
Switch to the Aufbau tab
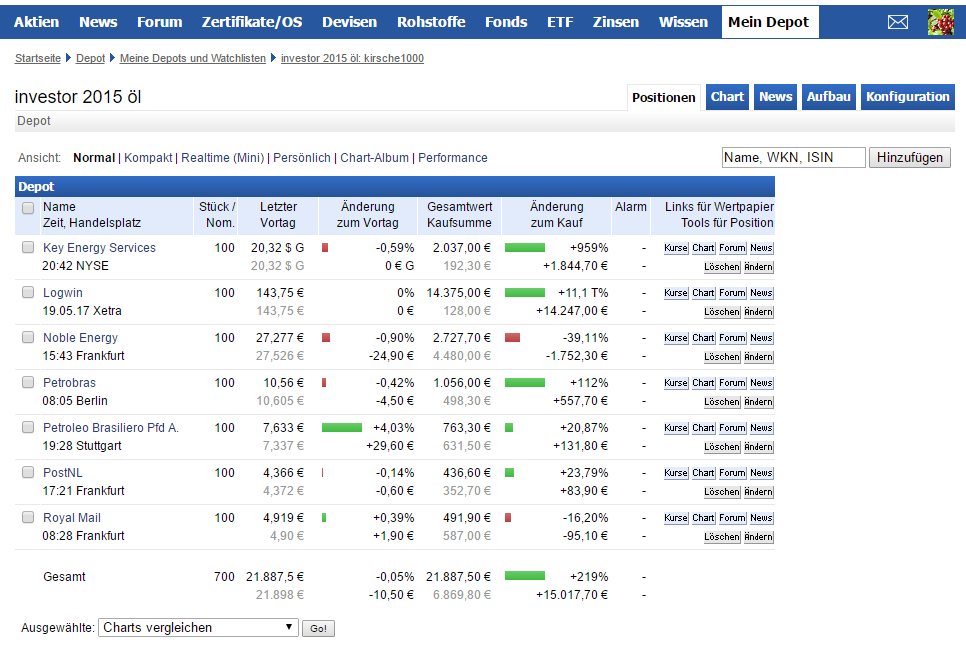click(829, 97)
